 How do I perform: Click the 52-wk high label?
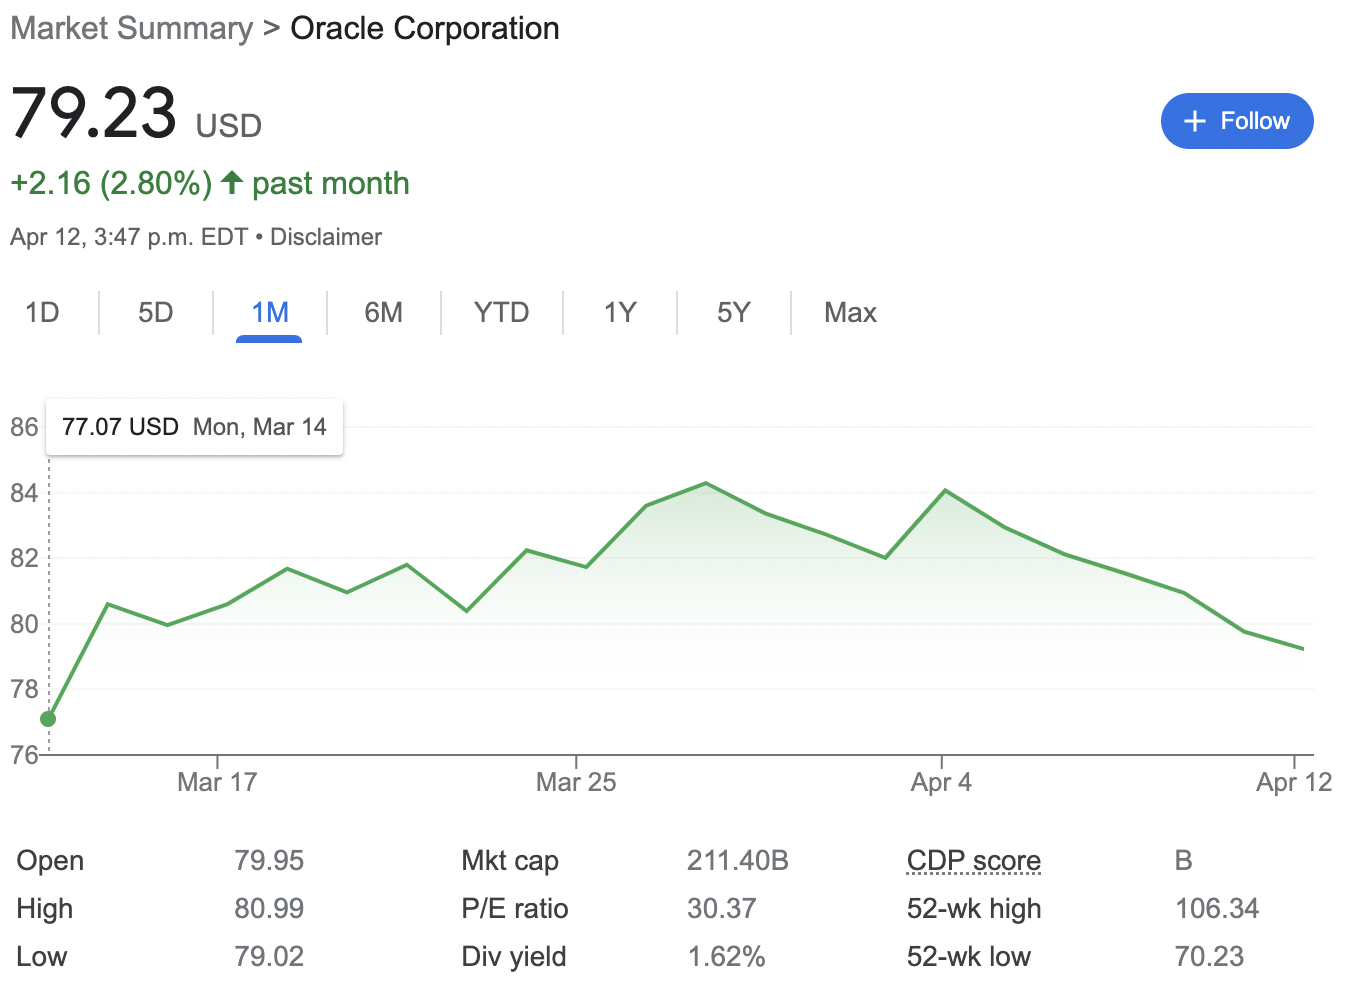click(974, 908)
